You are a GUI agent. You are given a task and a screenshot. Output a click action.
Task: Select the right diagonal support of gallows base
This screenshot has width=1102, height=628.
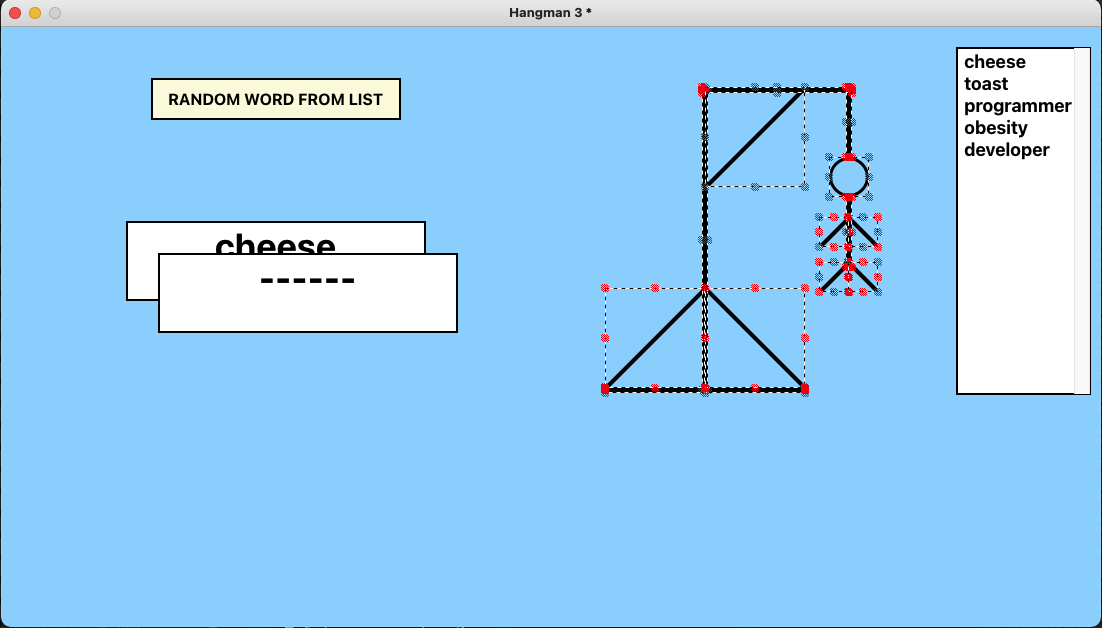755,339
